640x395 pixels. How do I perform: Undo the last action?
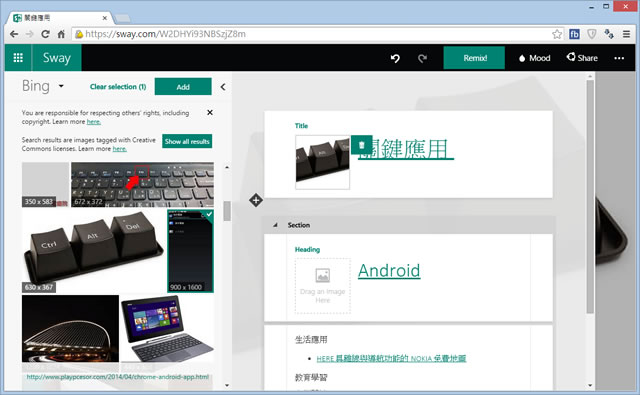[395, 58]
